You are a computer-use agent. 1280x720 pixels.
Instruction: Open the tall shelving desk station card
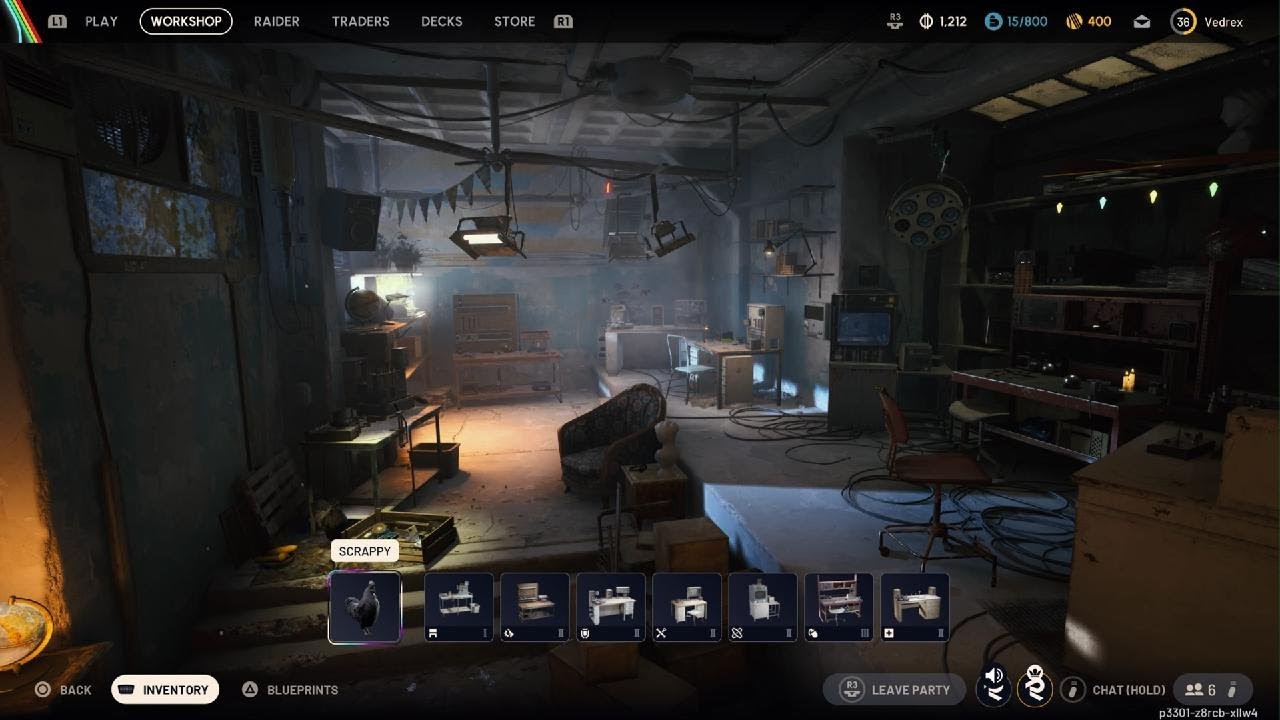point(839,607)
